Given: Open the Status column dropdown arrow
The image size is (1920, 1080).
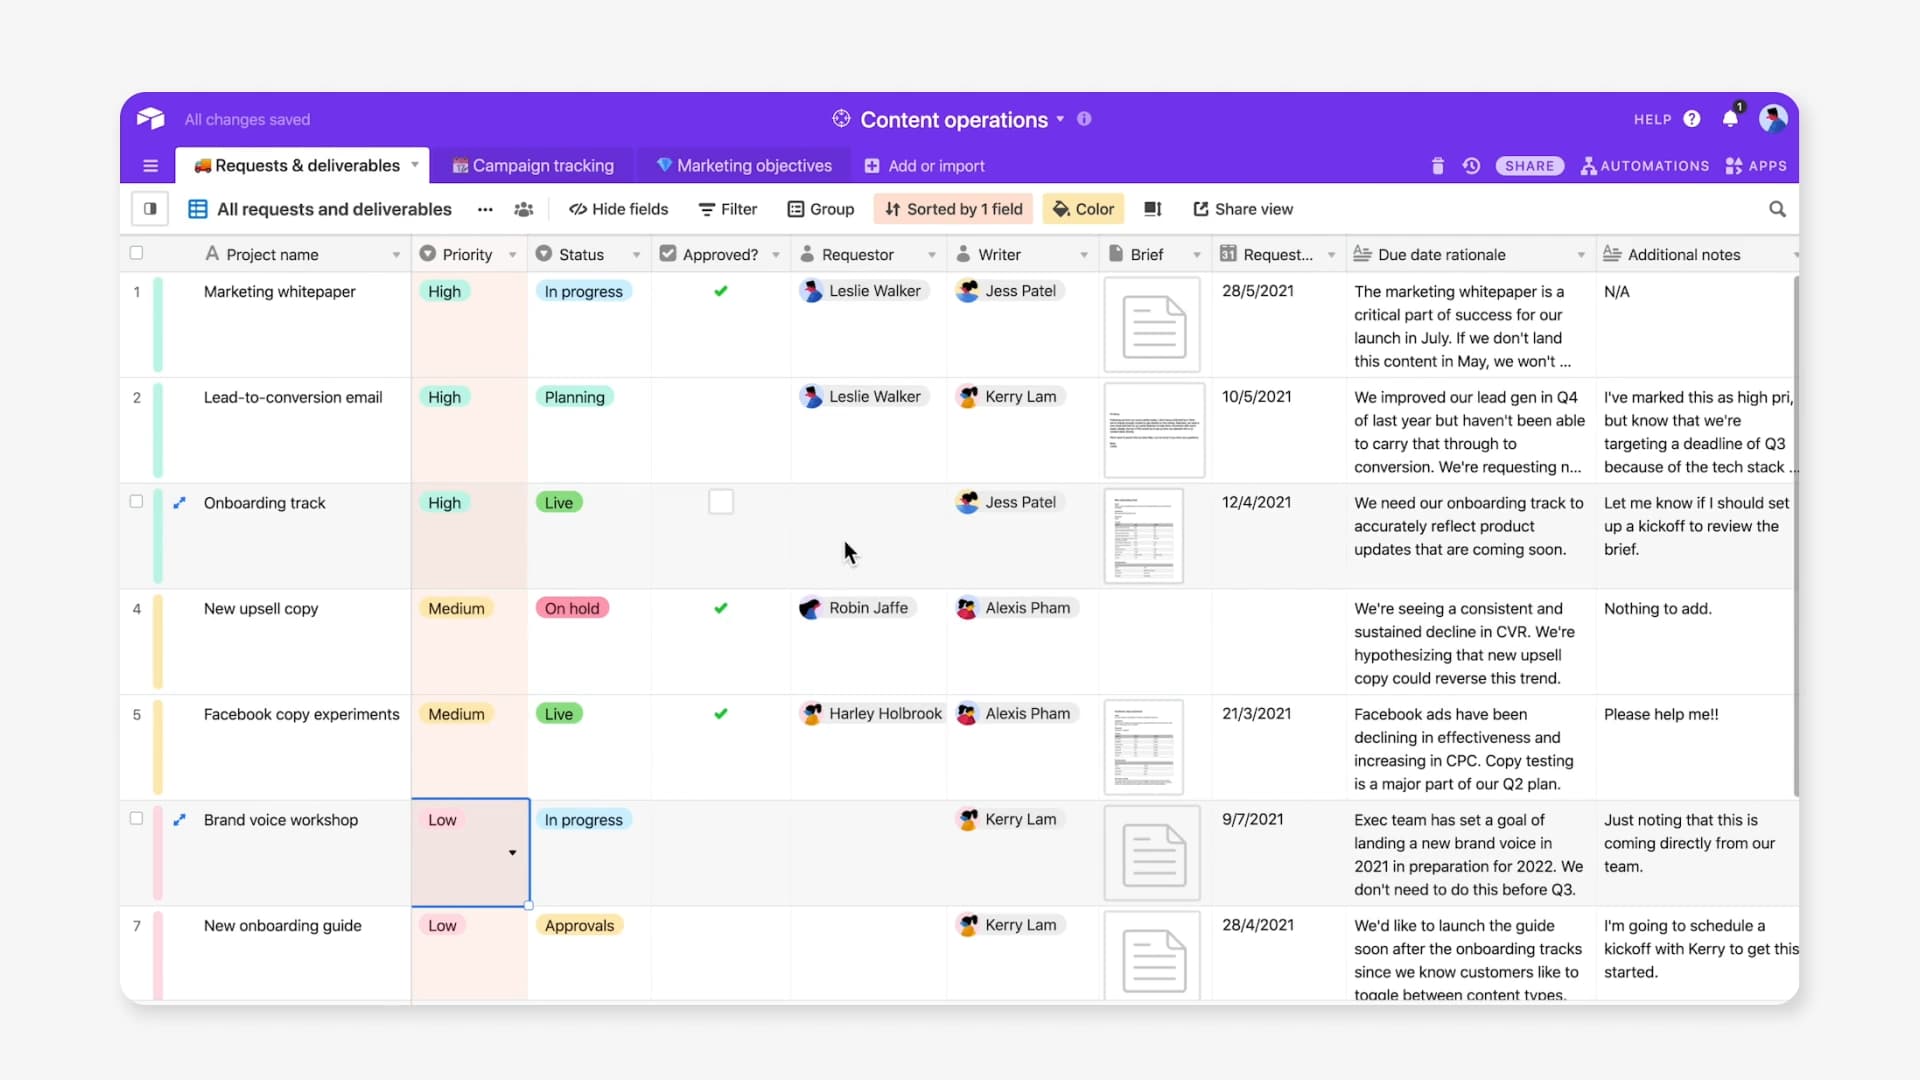Looking at the screenshot, I should 636,255.
